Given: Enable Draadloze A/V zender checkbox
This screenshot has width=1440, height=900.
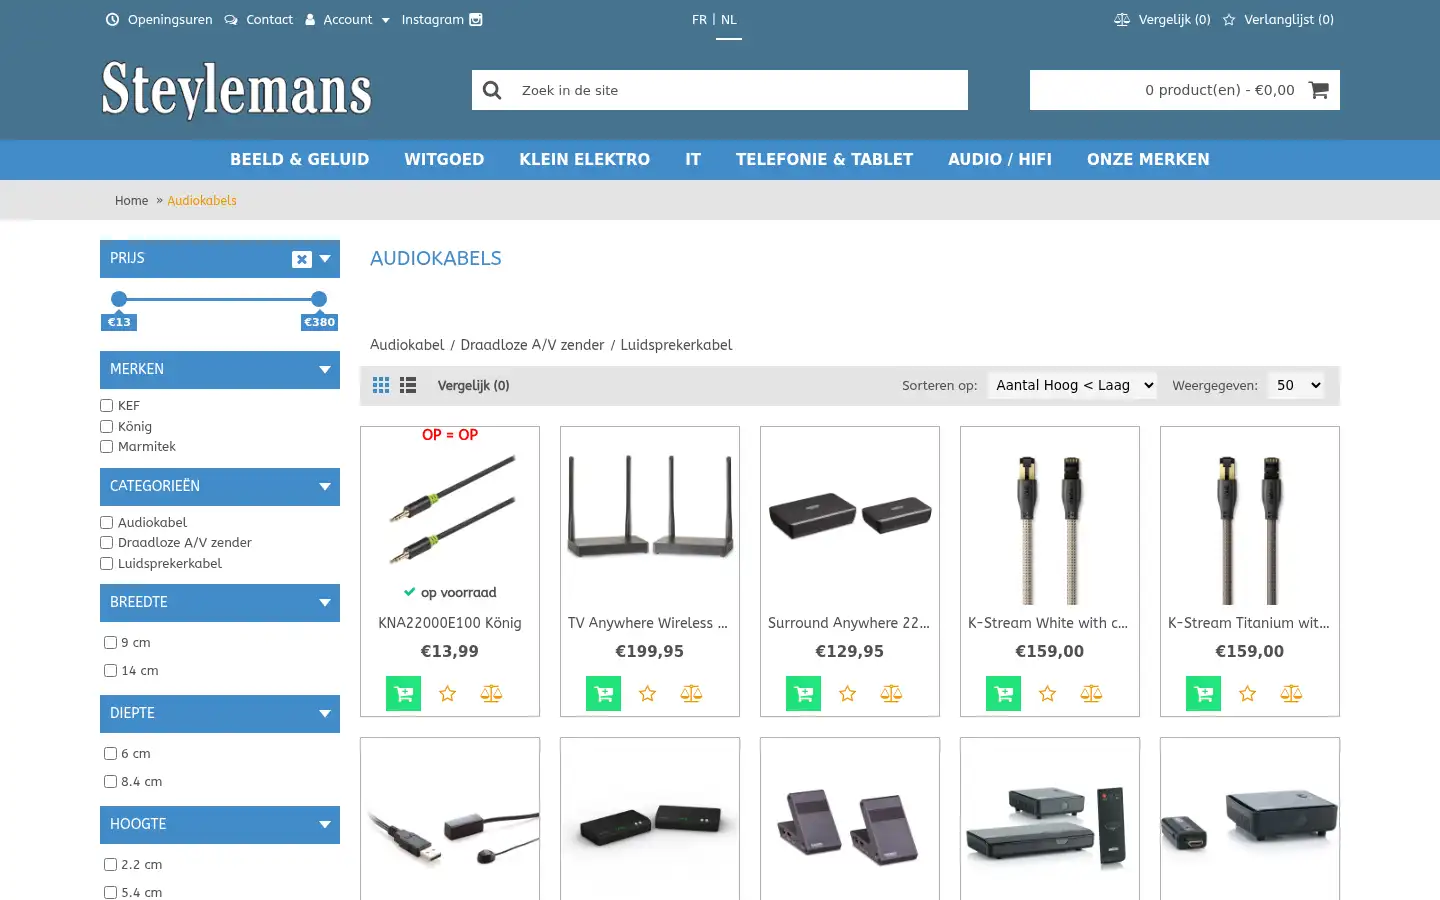Looking at the screenshot, I should (x=106, y=542).
